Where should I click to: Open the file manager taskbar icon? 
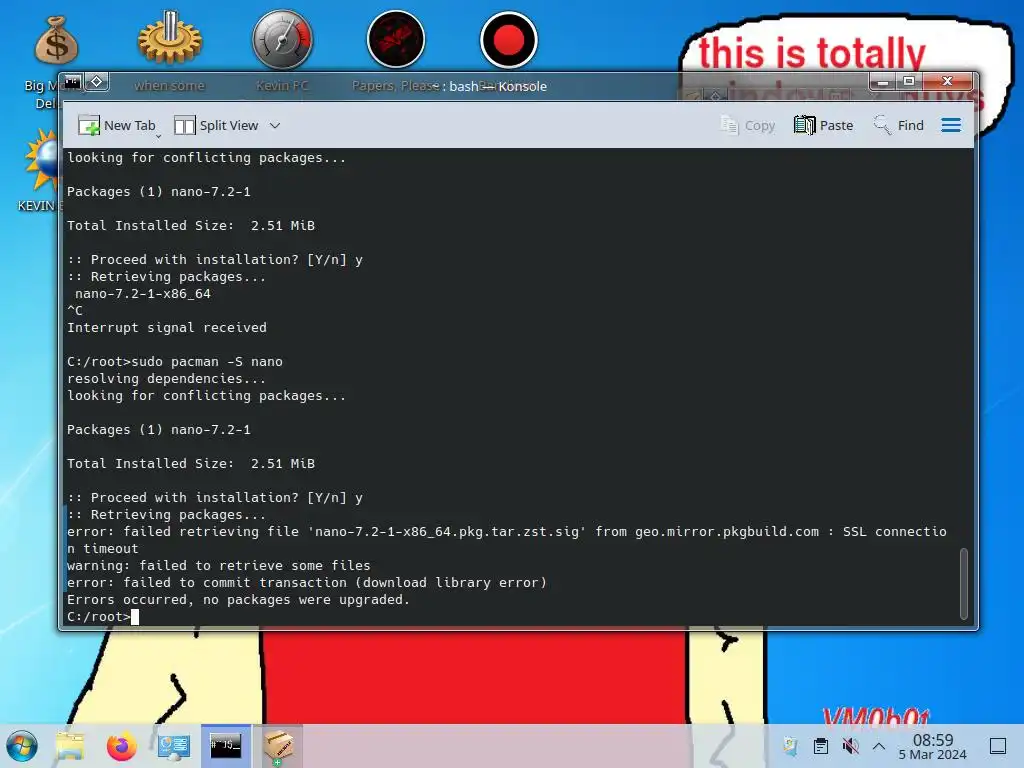(x=70, y=746)
